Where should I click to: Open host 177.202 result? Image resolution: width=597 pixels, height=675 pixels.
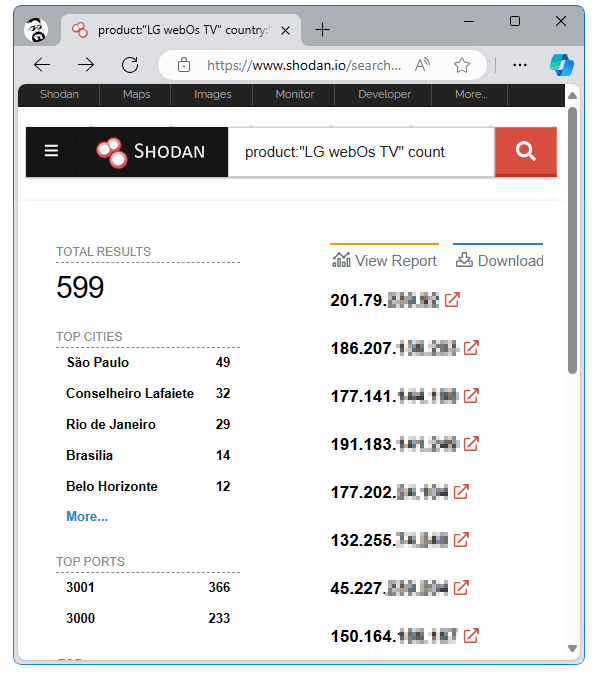tap(389, 492)
